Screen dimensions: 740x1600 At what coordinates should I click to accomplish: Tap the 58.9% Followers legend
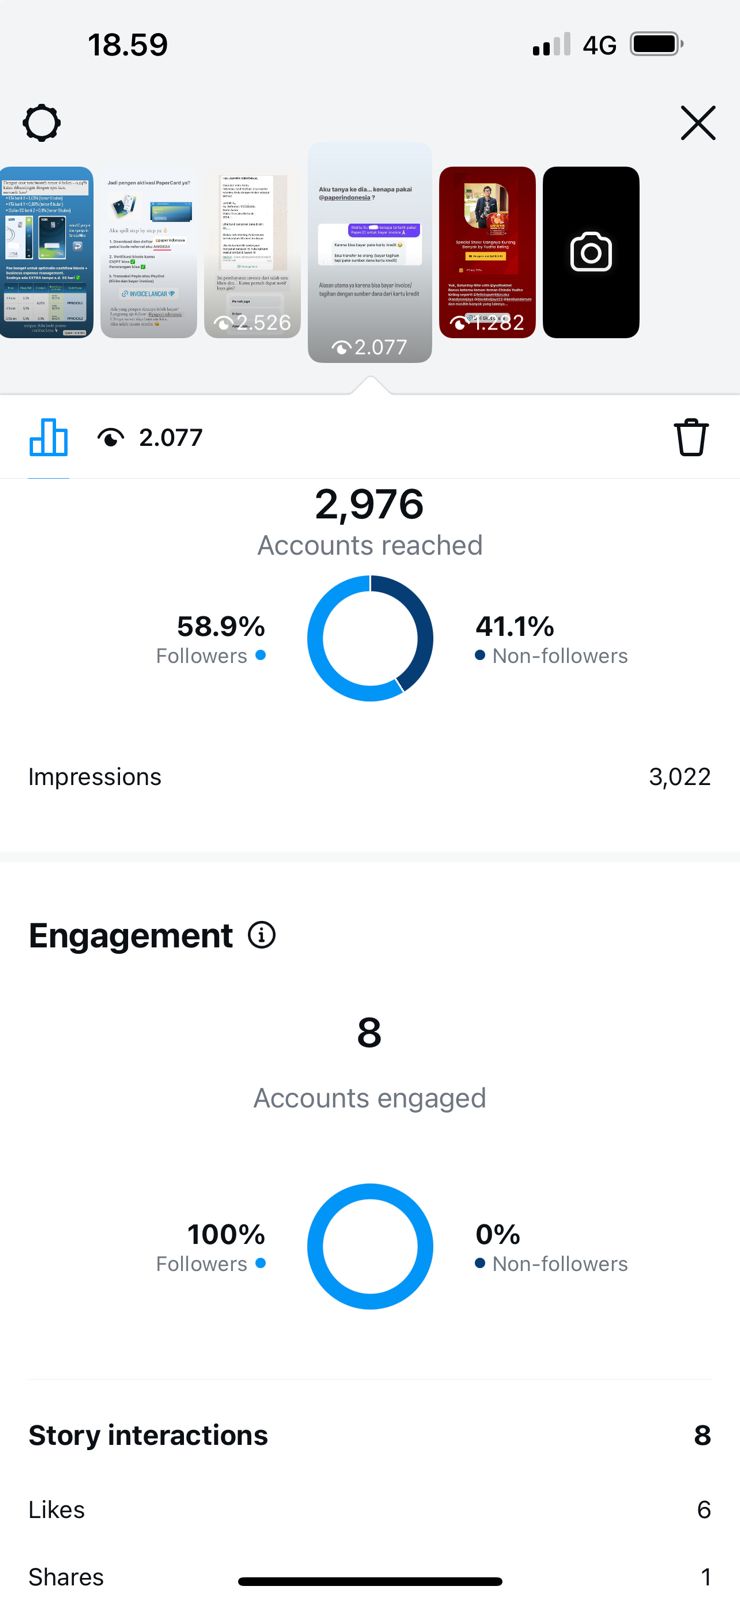(x=211, y=640)
